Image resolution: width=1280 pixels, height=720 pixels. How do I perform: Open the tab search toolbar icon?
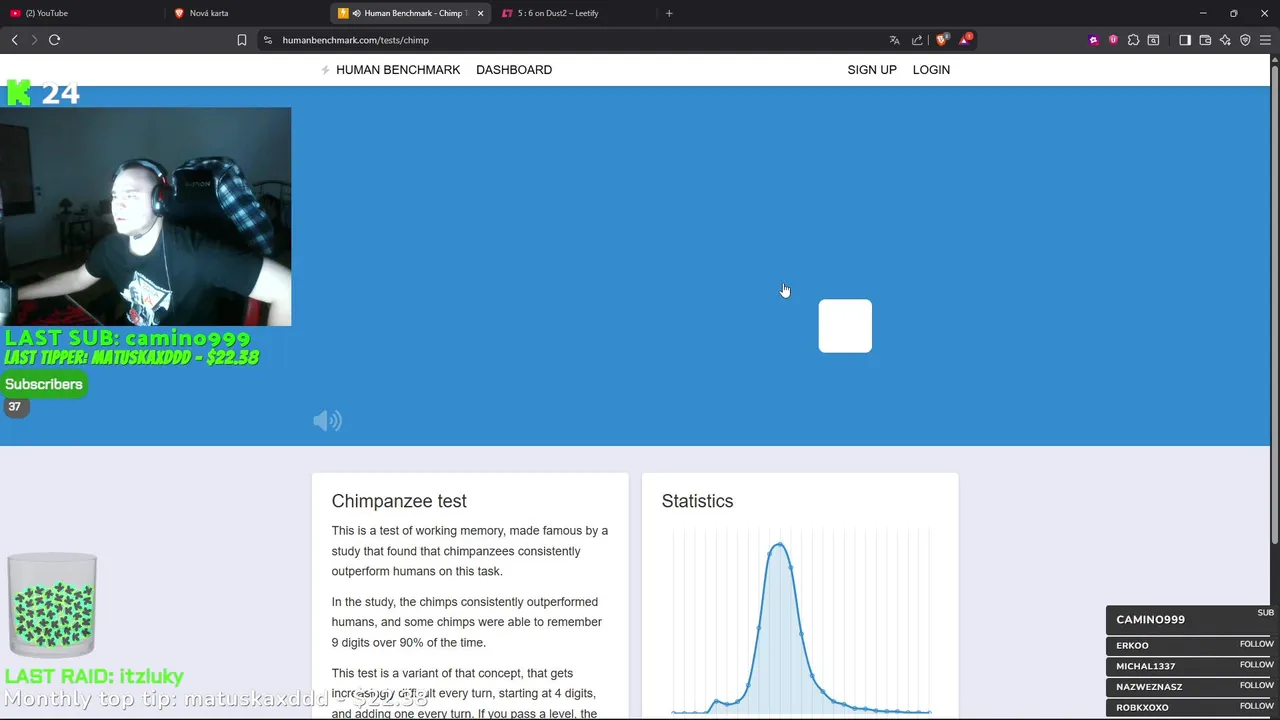click(x=1153, y=40)
